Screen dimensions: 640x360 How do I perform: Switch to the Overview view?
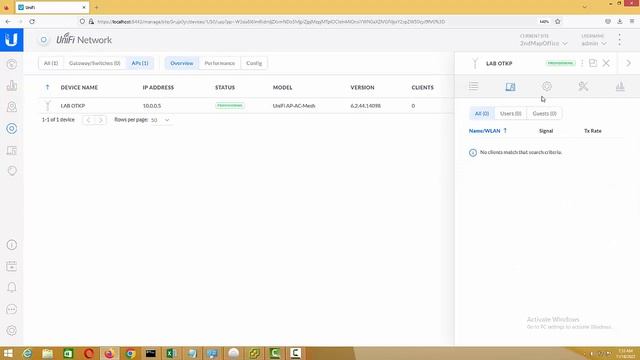click(182, 63)
